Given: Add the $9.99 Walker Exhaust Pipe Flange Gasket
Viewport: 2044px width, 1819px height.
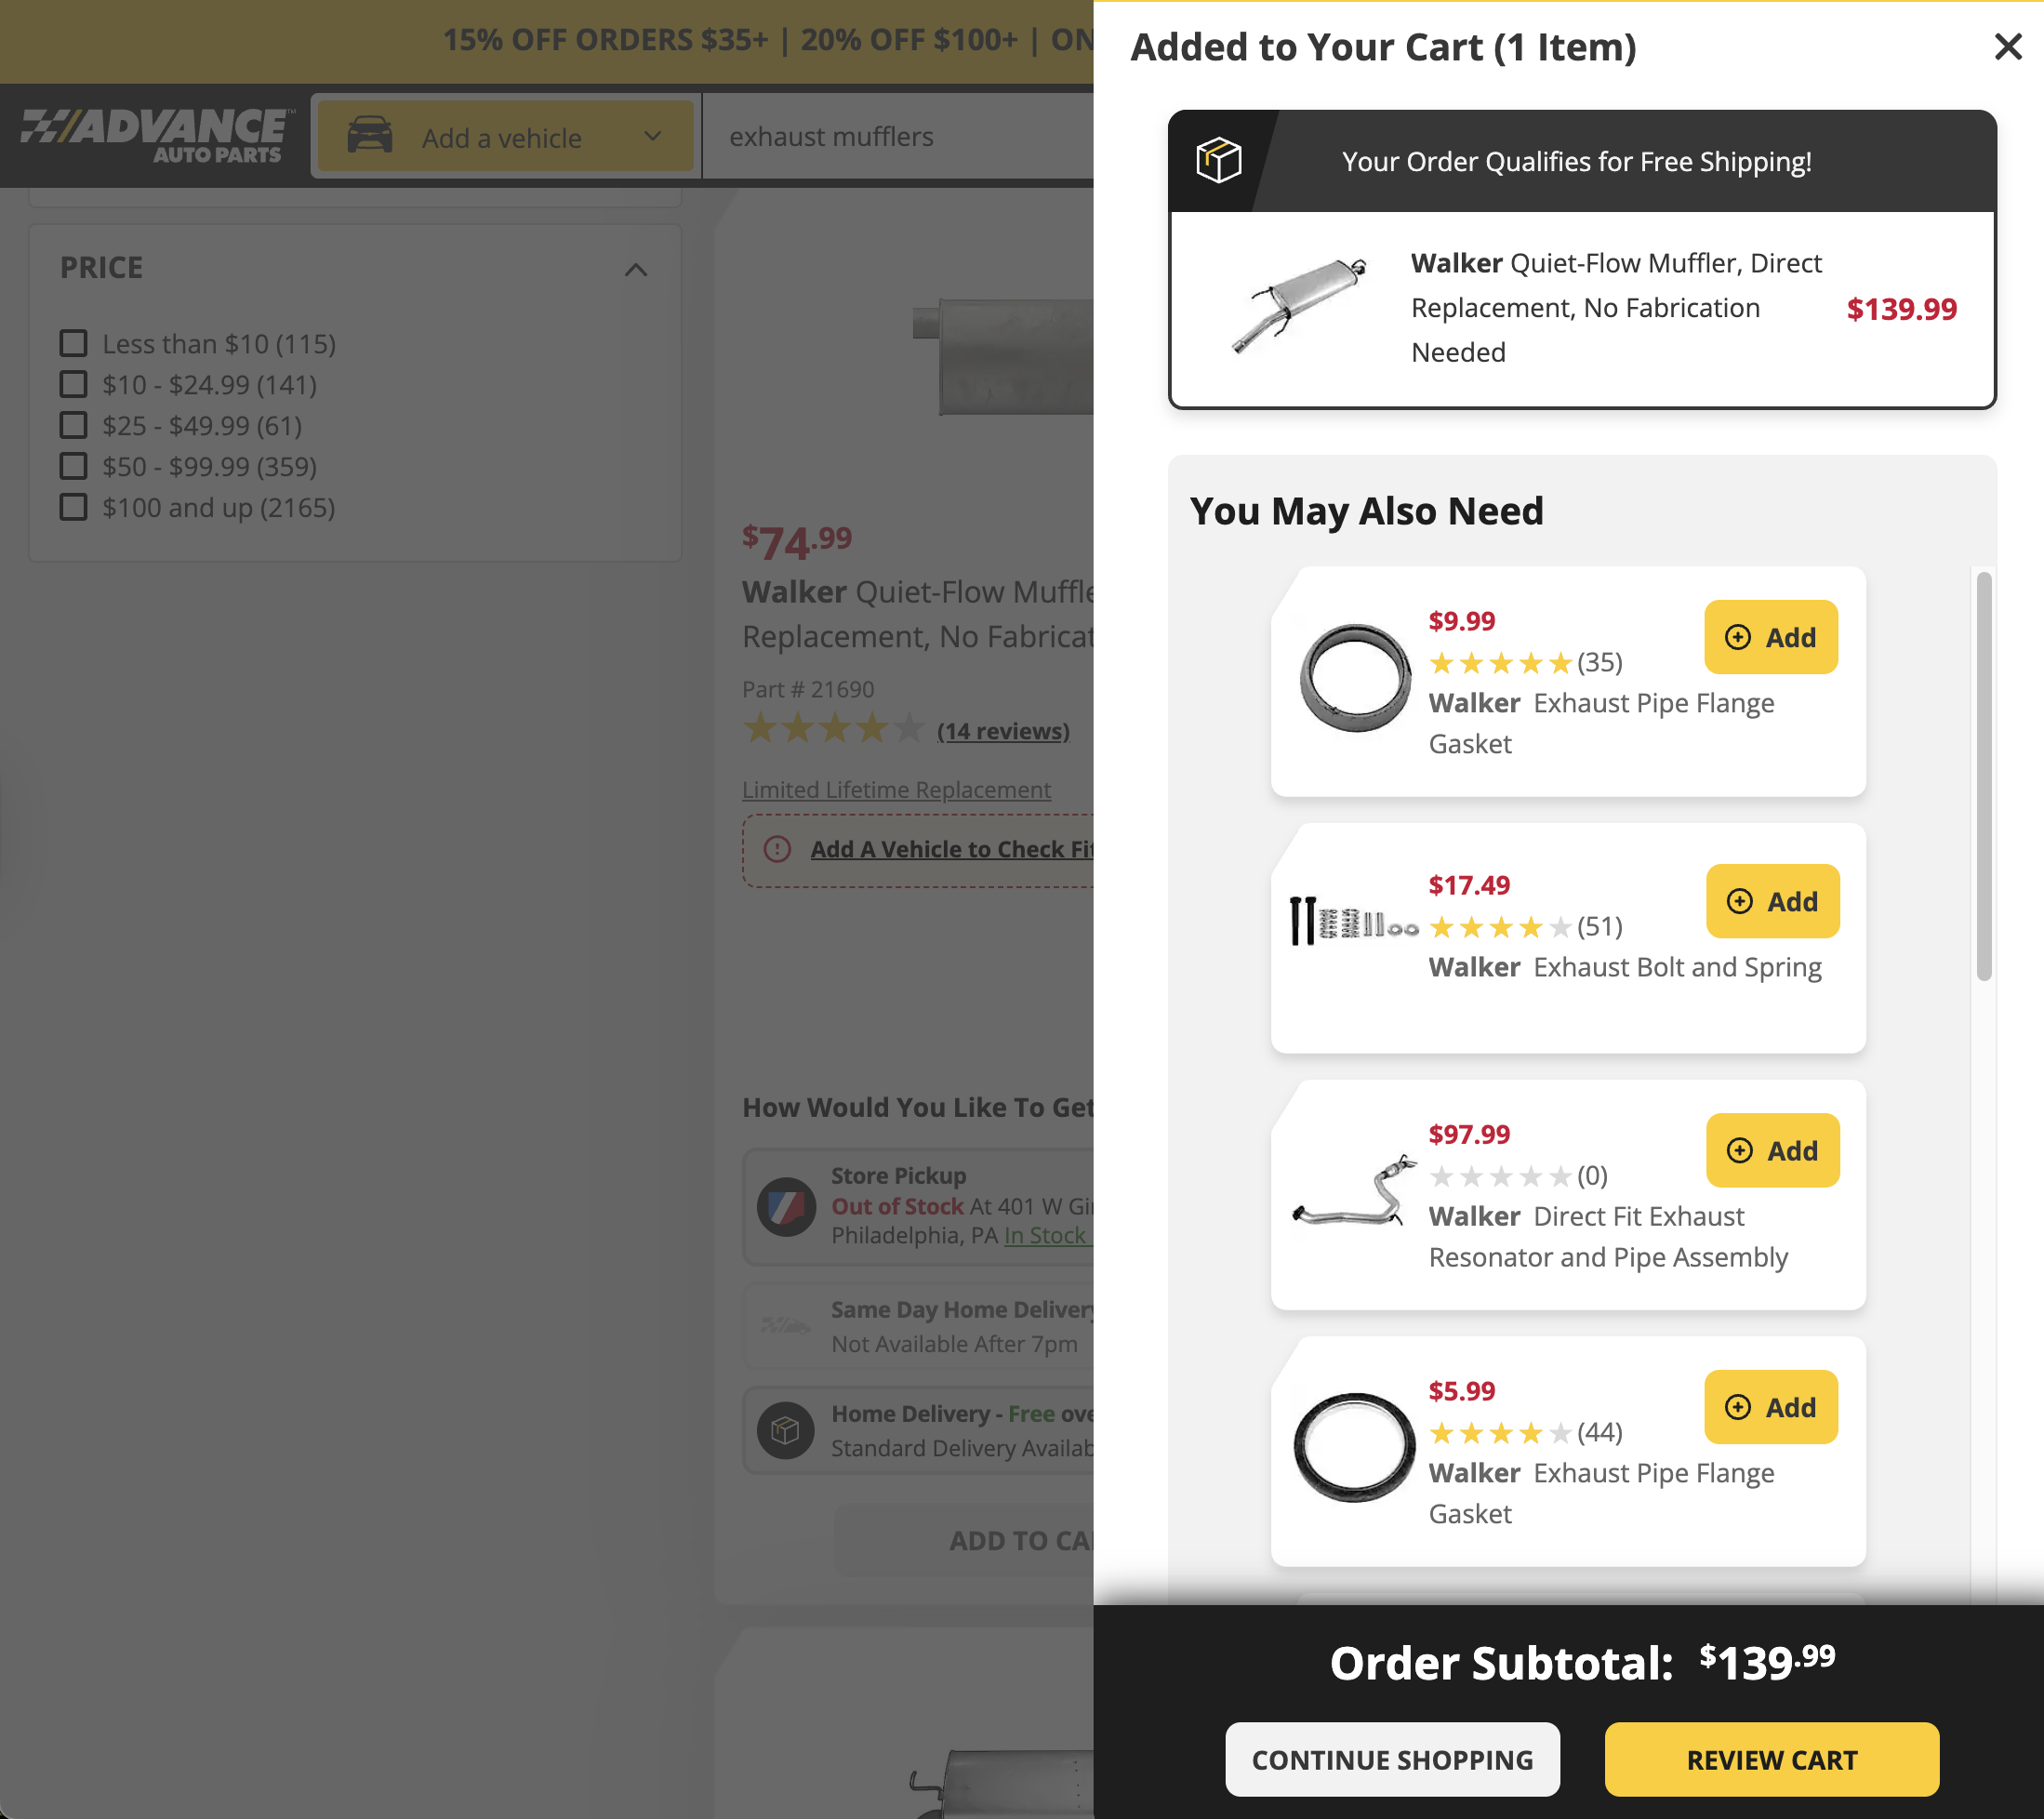Looking at the screenshot, I should click(1770, 637).
